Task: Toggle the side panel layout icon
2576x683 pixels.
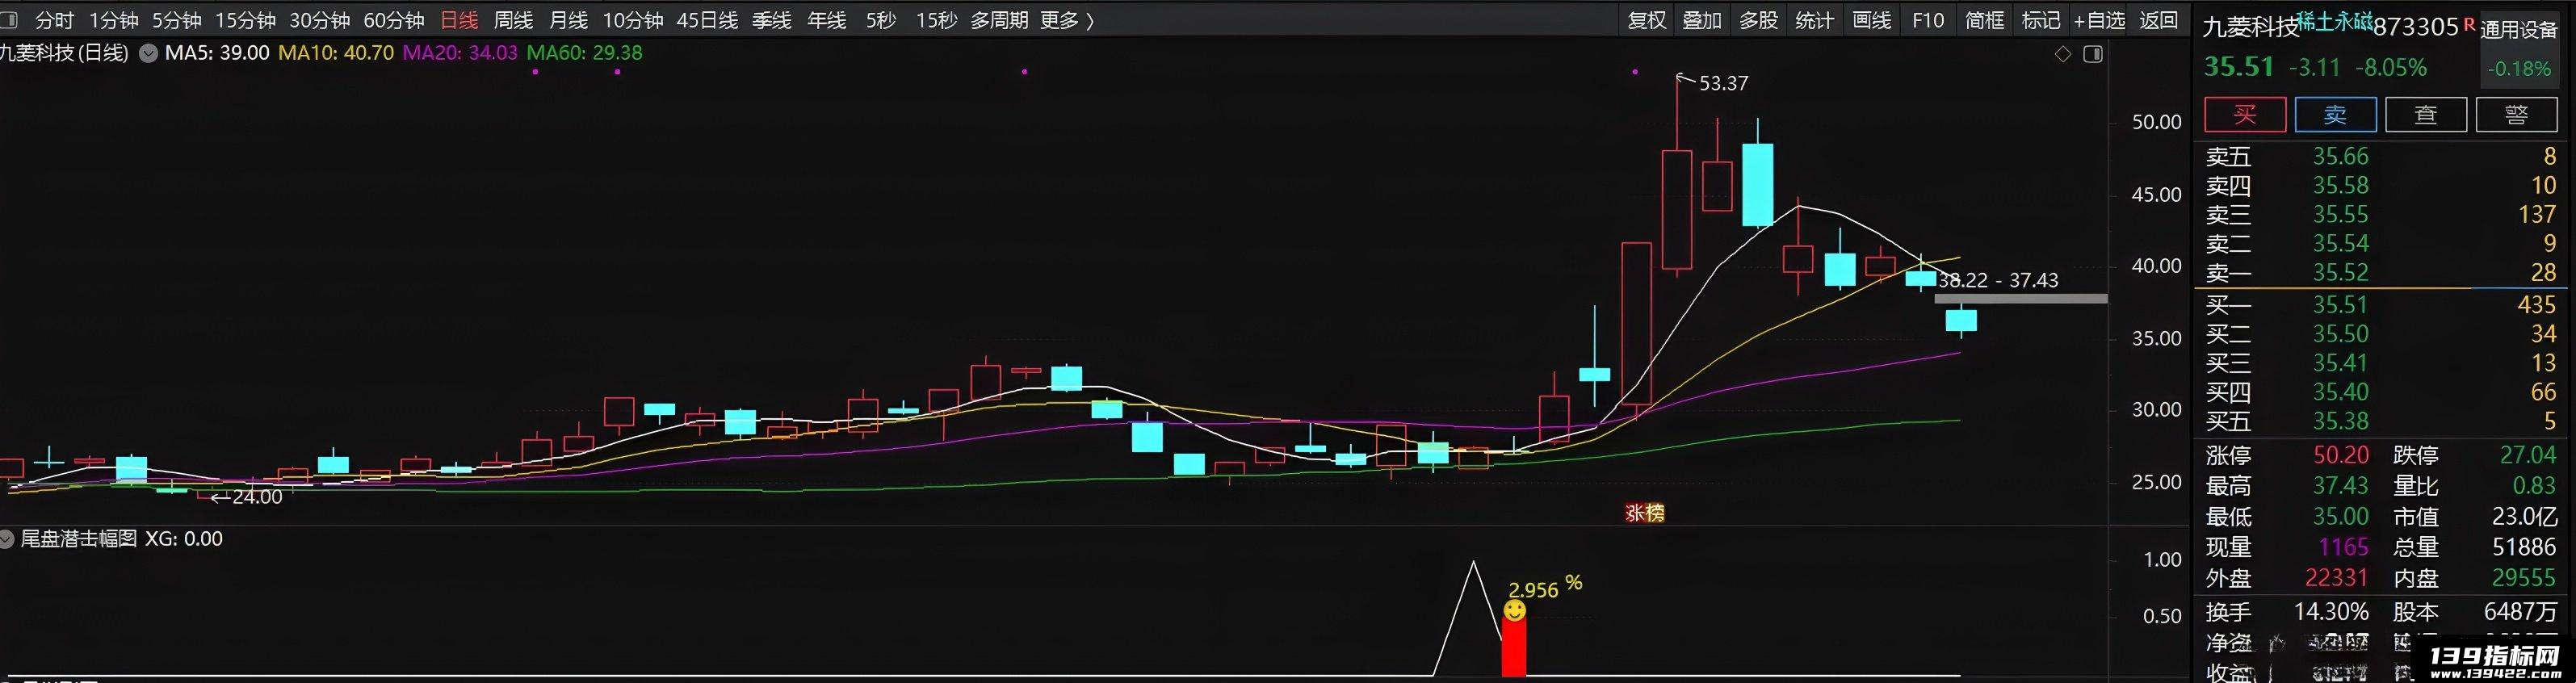Action: pyautogui.click(x=2093, y=54)
